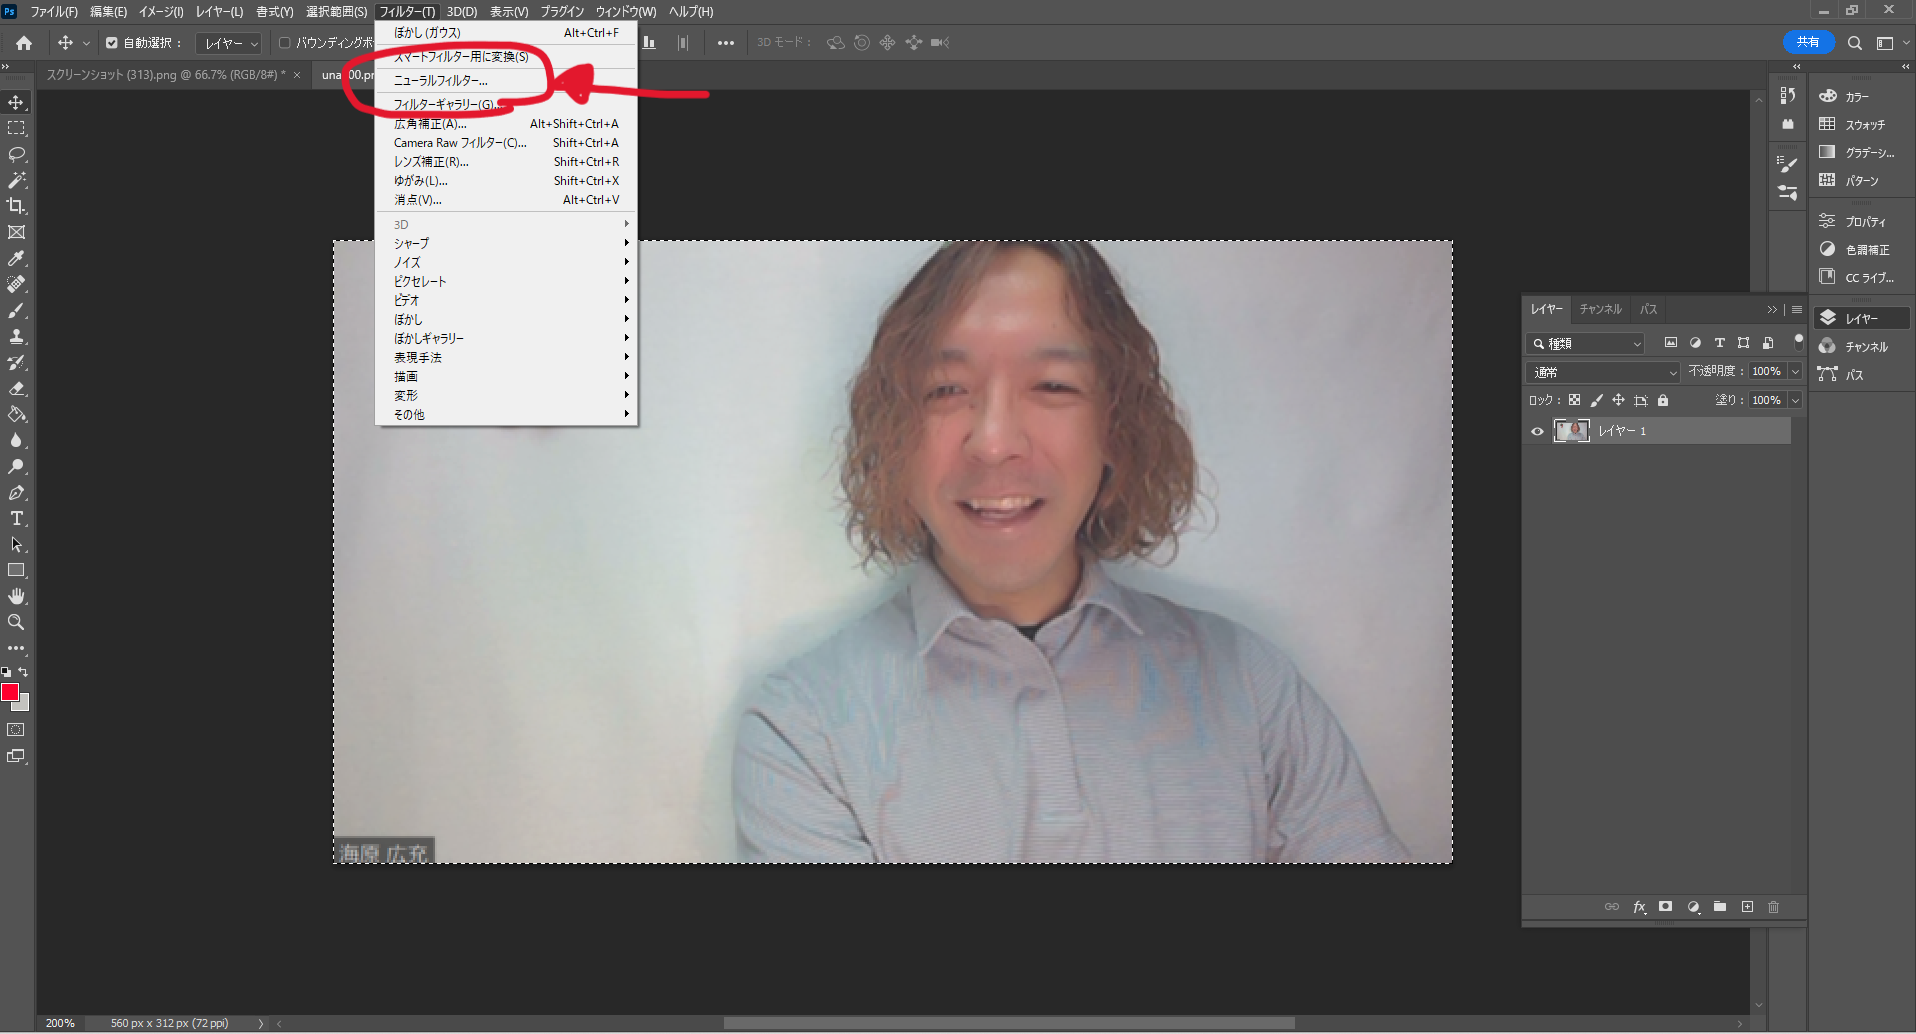Open the イメージ(I) menu
The width and height of the screenshot is (1916, 1034).
point(160,12)
